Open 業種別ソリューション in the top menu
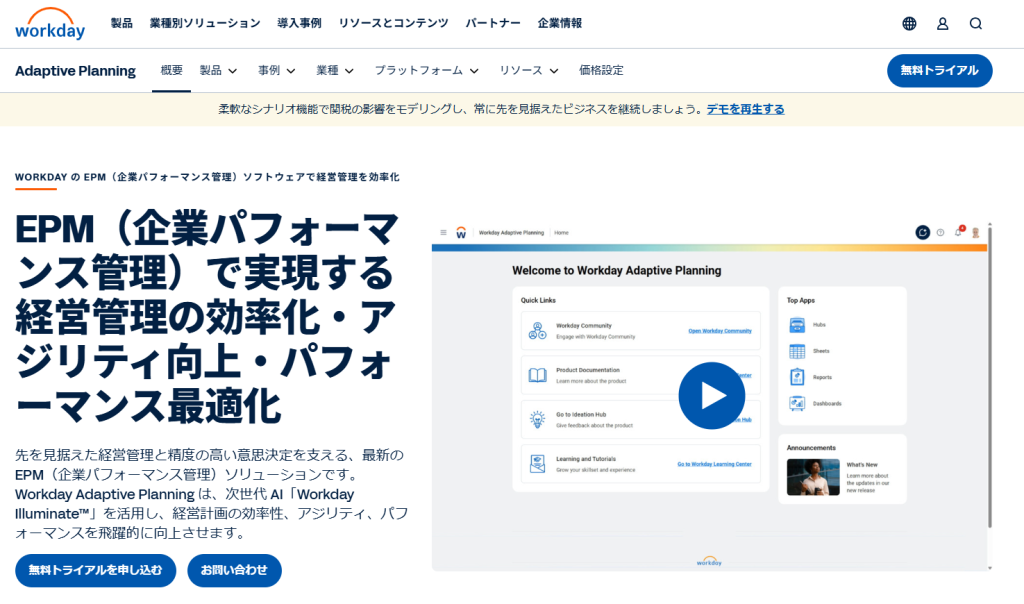 (205, 24)
